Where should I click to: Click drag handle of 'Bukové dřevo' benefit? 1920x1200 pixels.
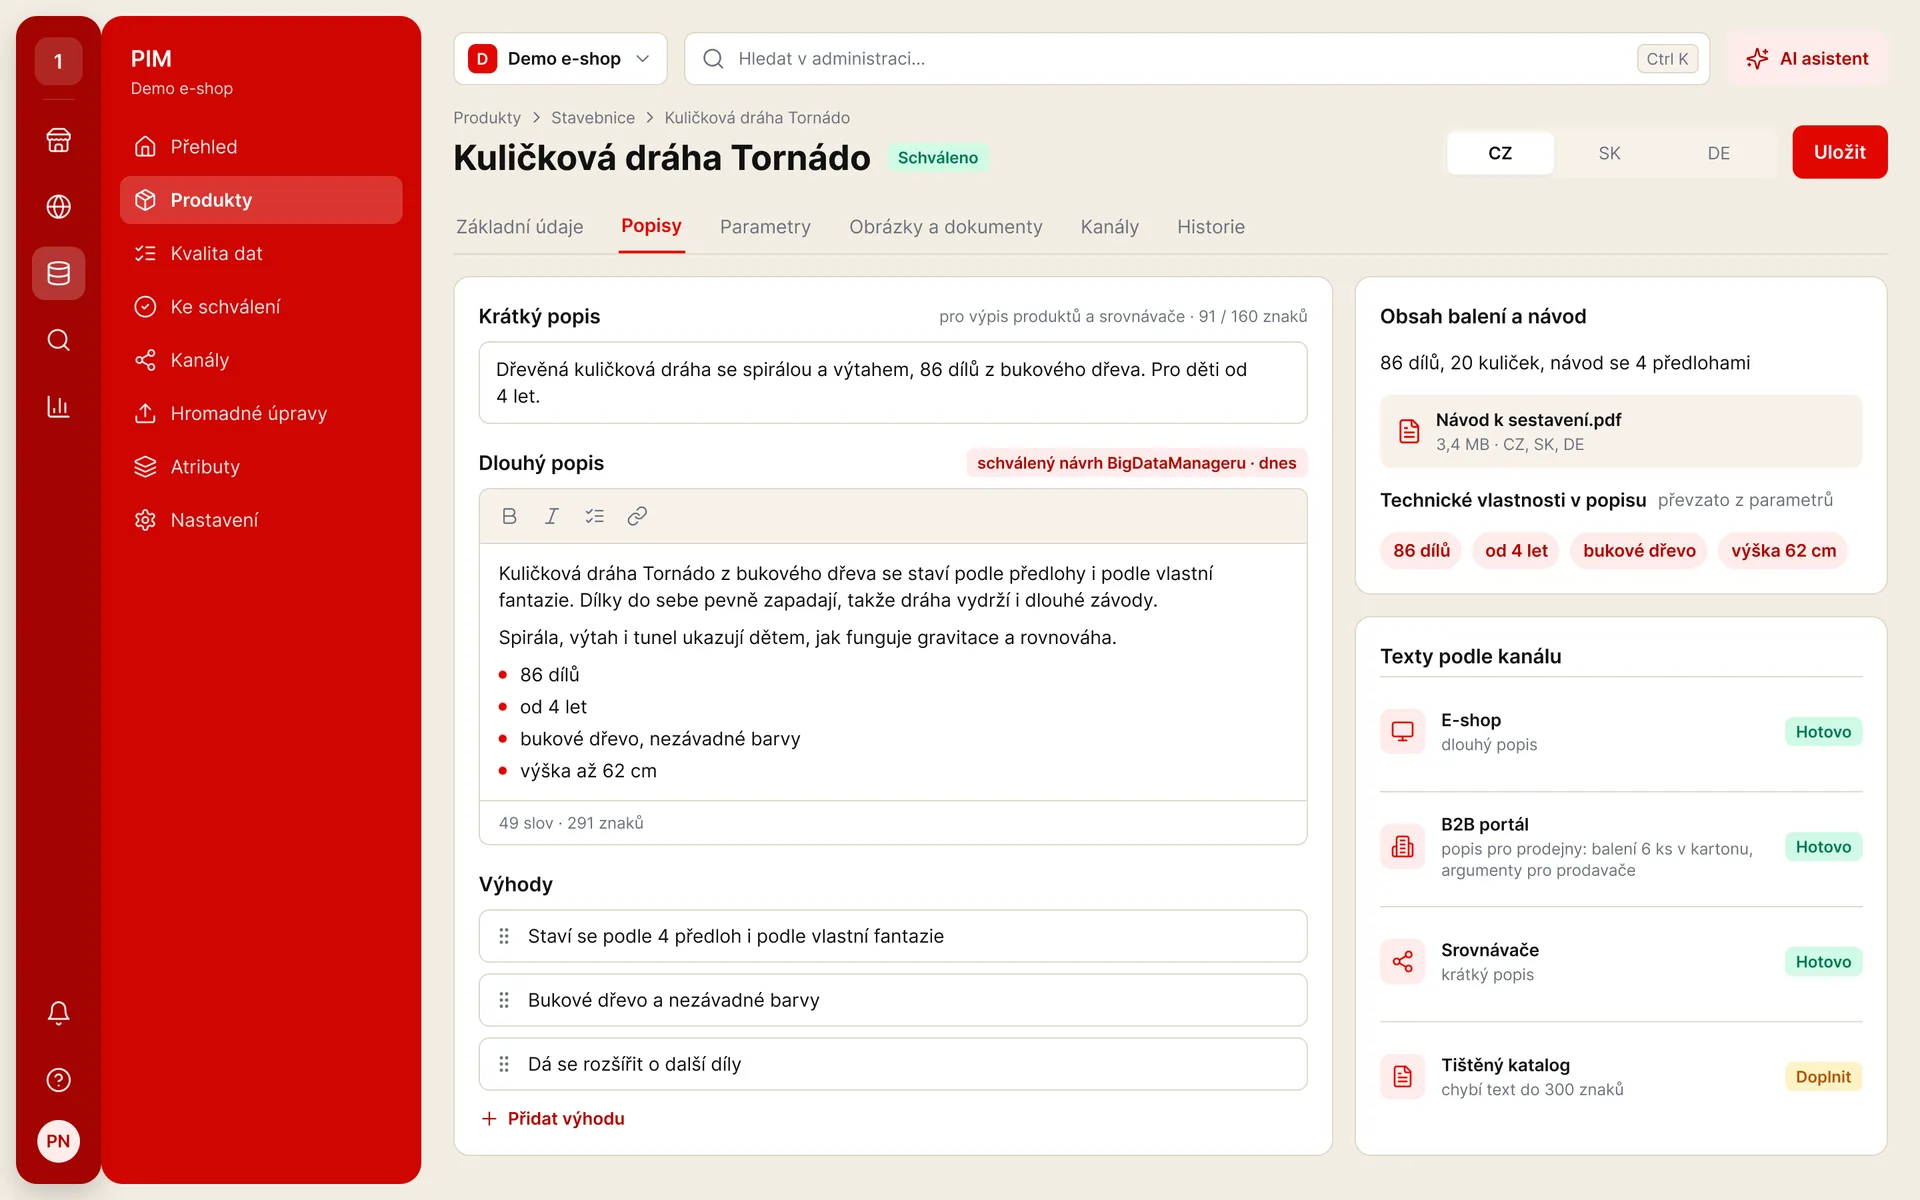pos(504,1000)
